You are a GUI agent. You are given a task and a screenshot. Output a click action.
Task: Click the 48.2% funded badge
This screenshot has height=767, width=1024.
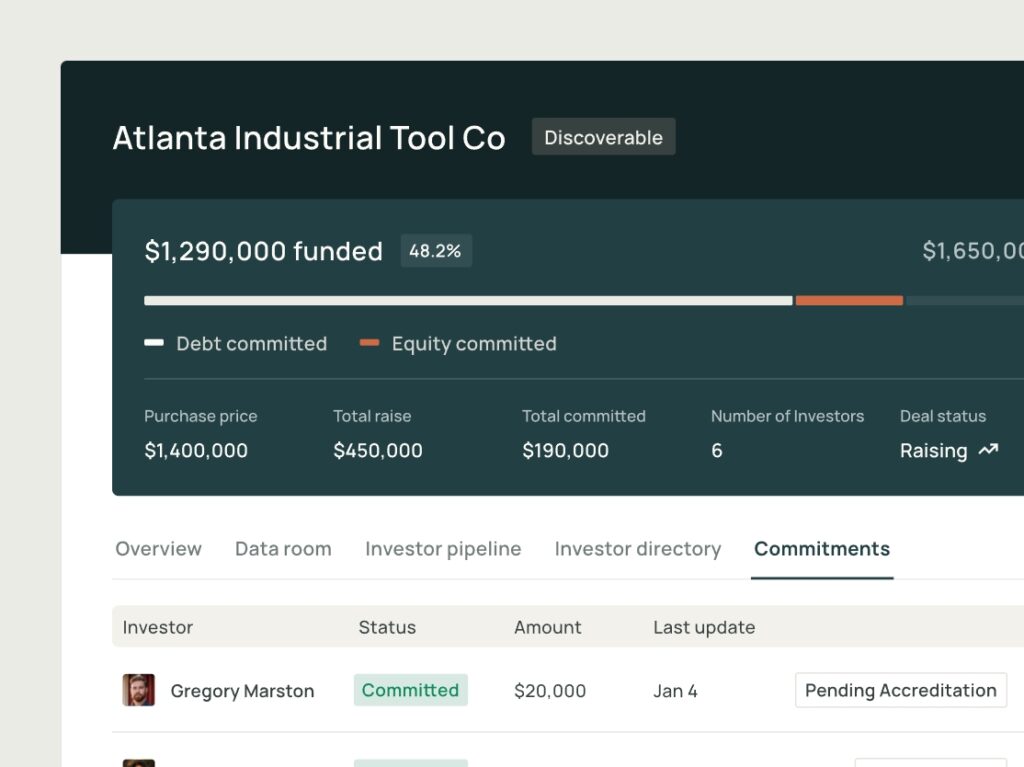click(x=435, y=251)
